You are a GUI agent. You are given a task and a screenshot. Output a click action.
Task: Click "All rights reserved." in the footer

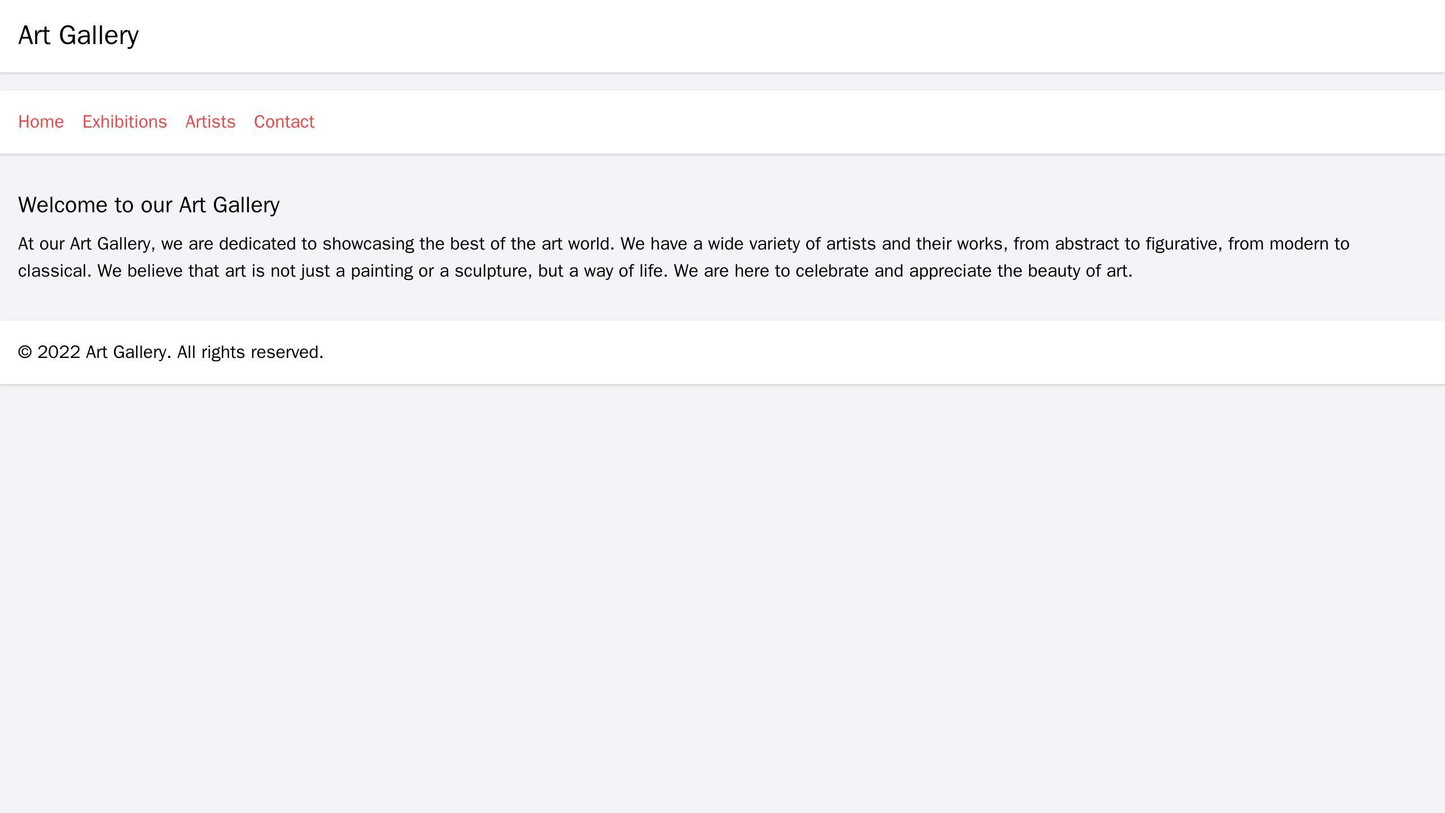click(250, 352)
